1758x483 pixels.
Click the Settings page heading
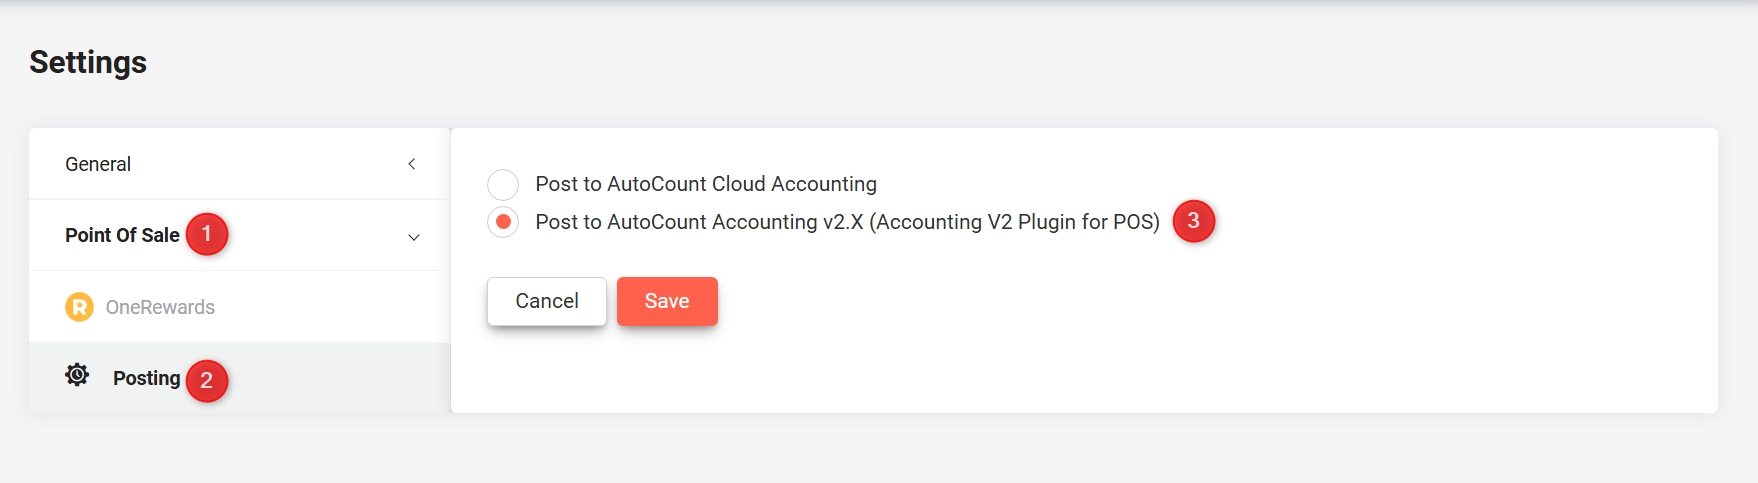coord(88,62)
